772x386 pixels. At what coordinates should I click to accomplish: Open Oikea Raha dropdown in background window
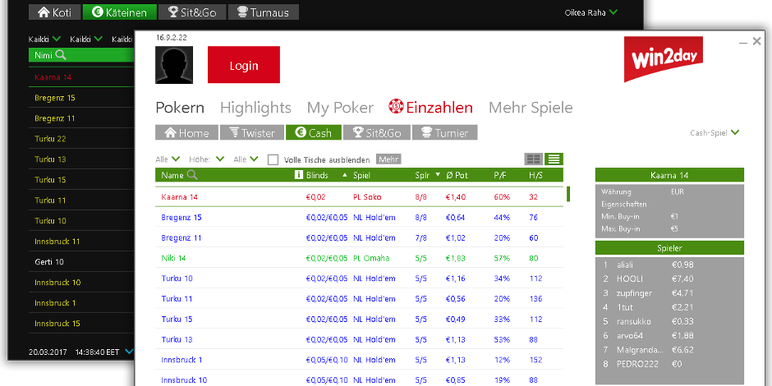[591, 13]
